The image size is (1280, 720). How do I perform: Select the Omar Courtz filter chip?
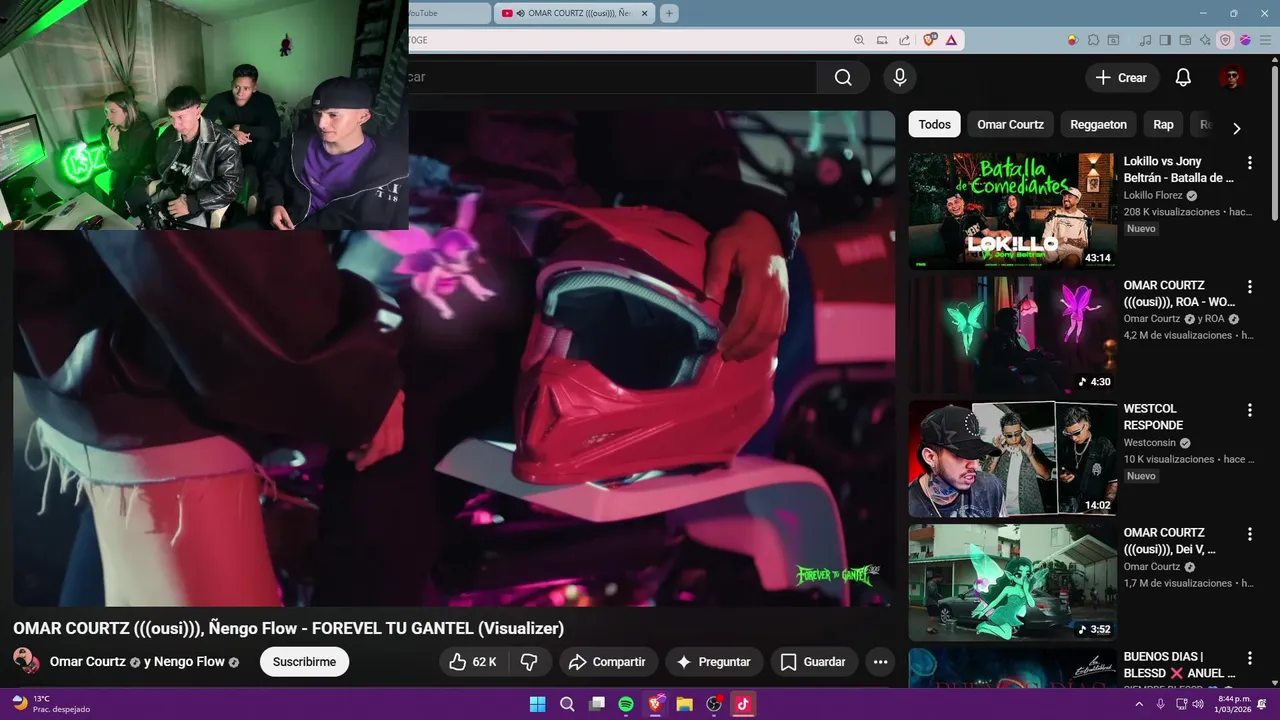coord(1010,124)
